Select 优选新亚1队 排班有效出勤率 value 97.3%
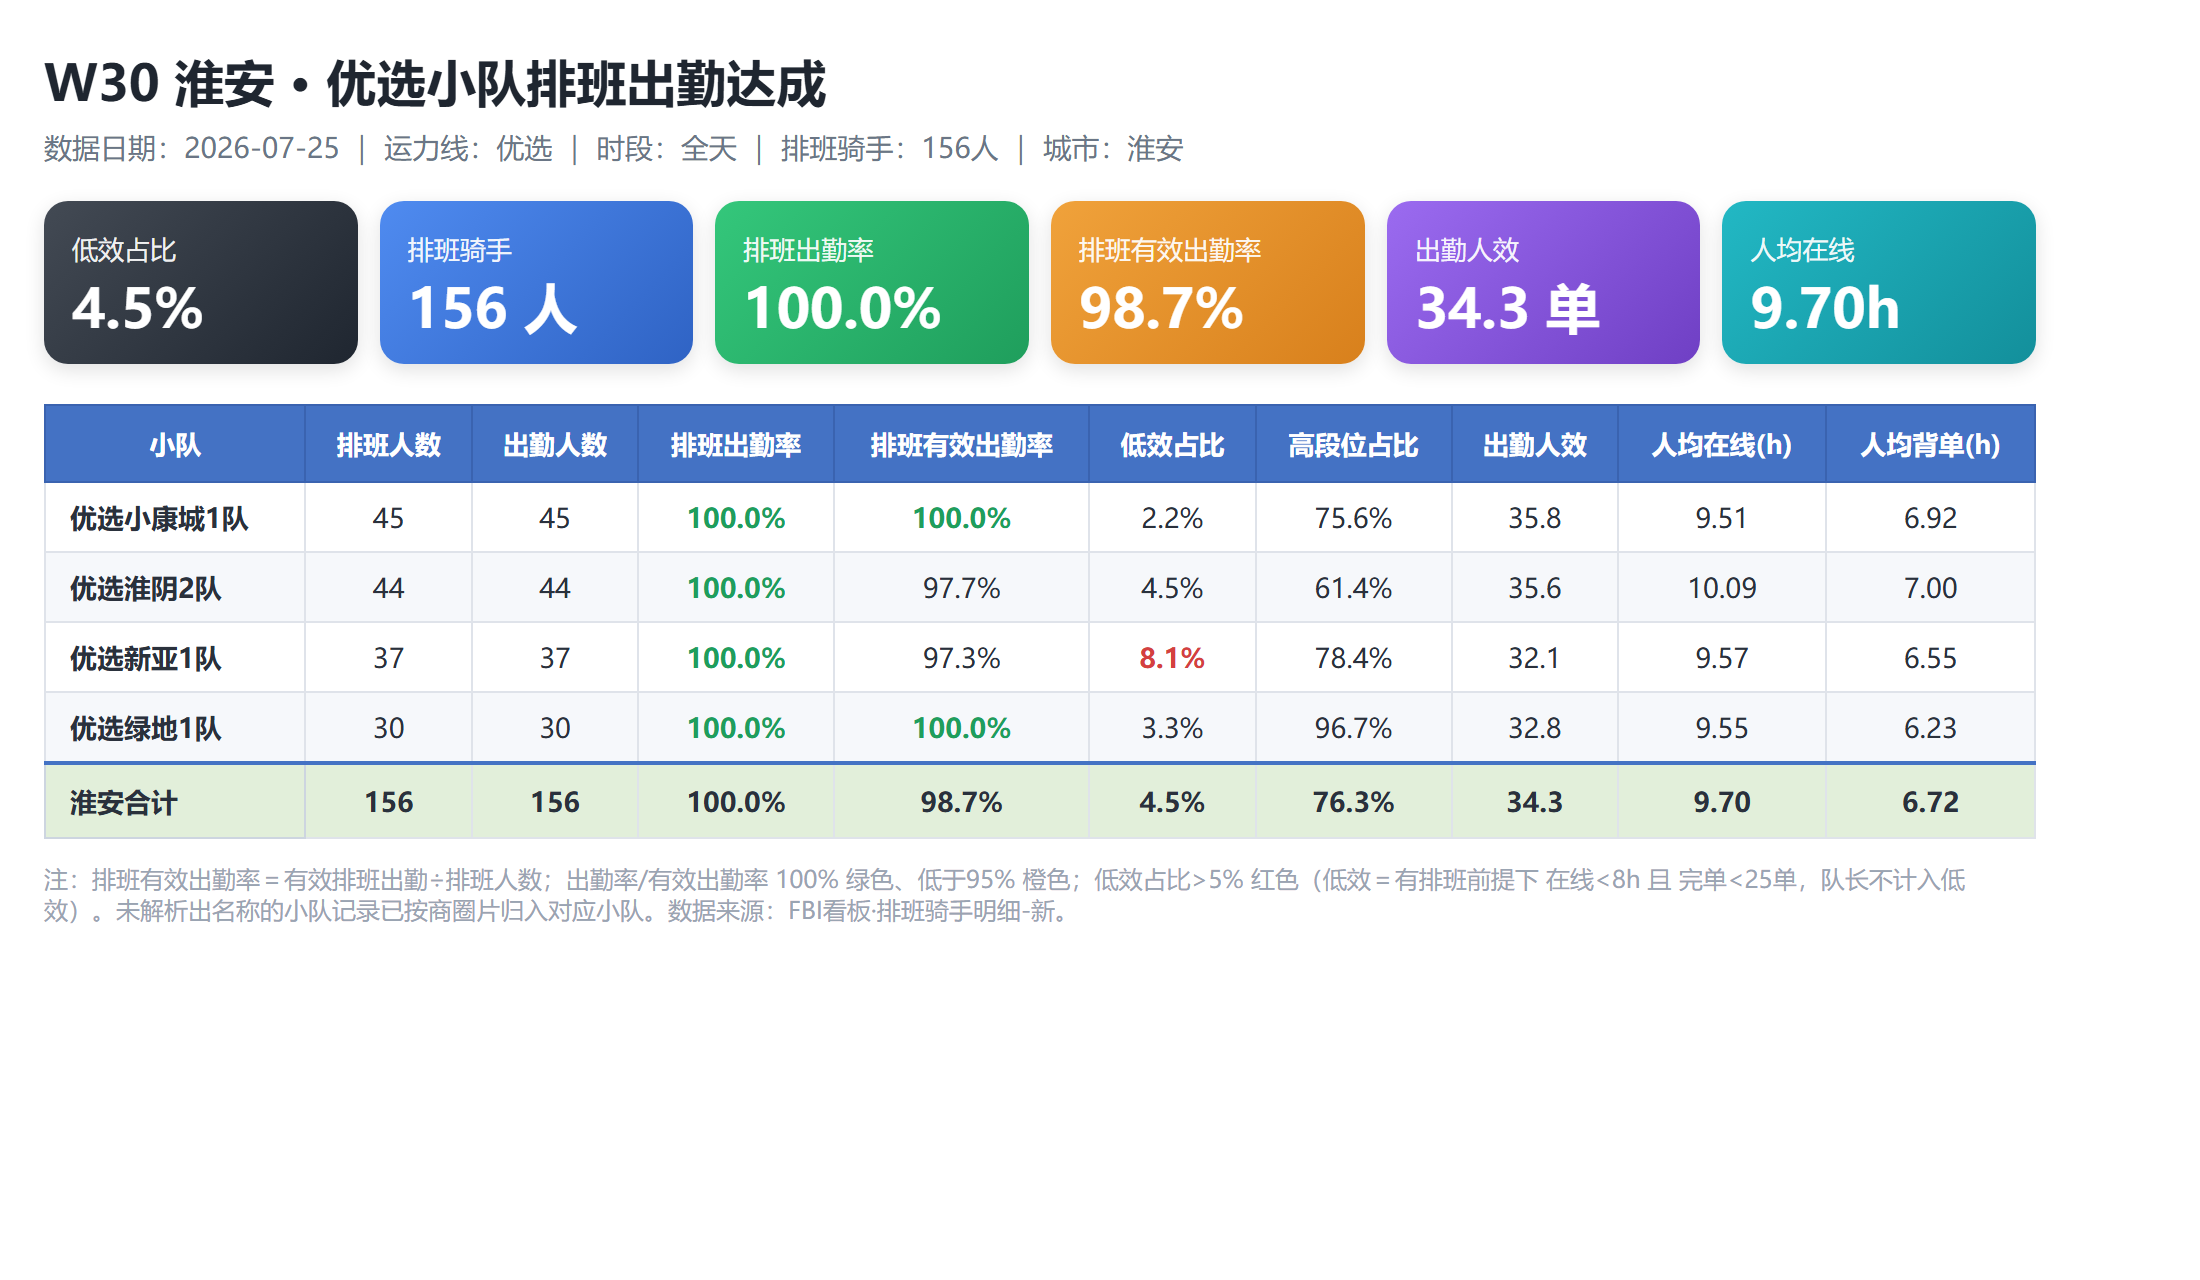This screenshot has width=2200, height=1280. tap(962, 658)
